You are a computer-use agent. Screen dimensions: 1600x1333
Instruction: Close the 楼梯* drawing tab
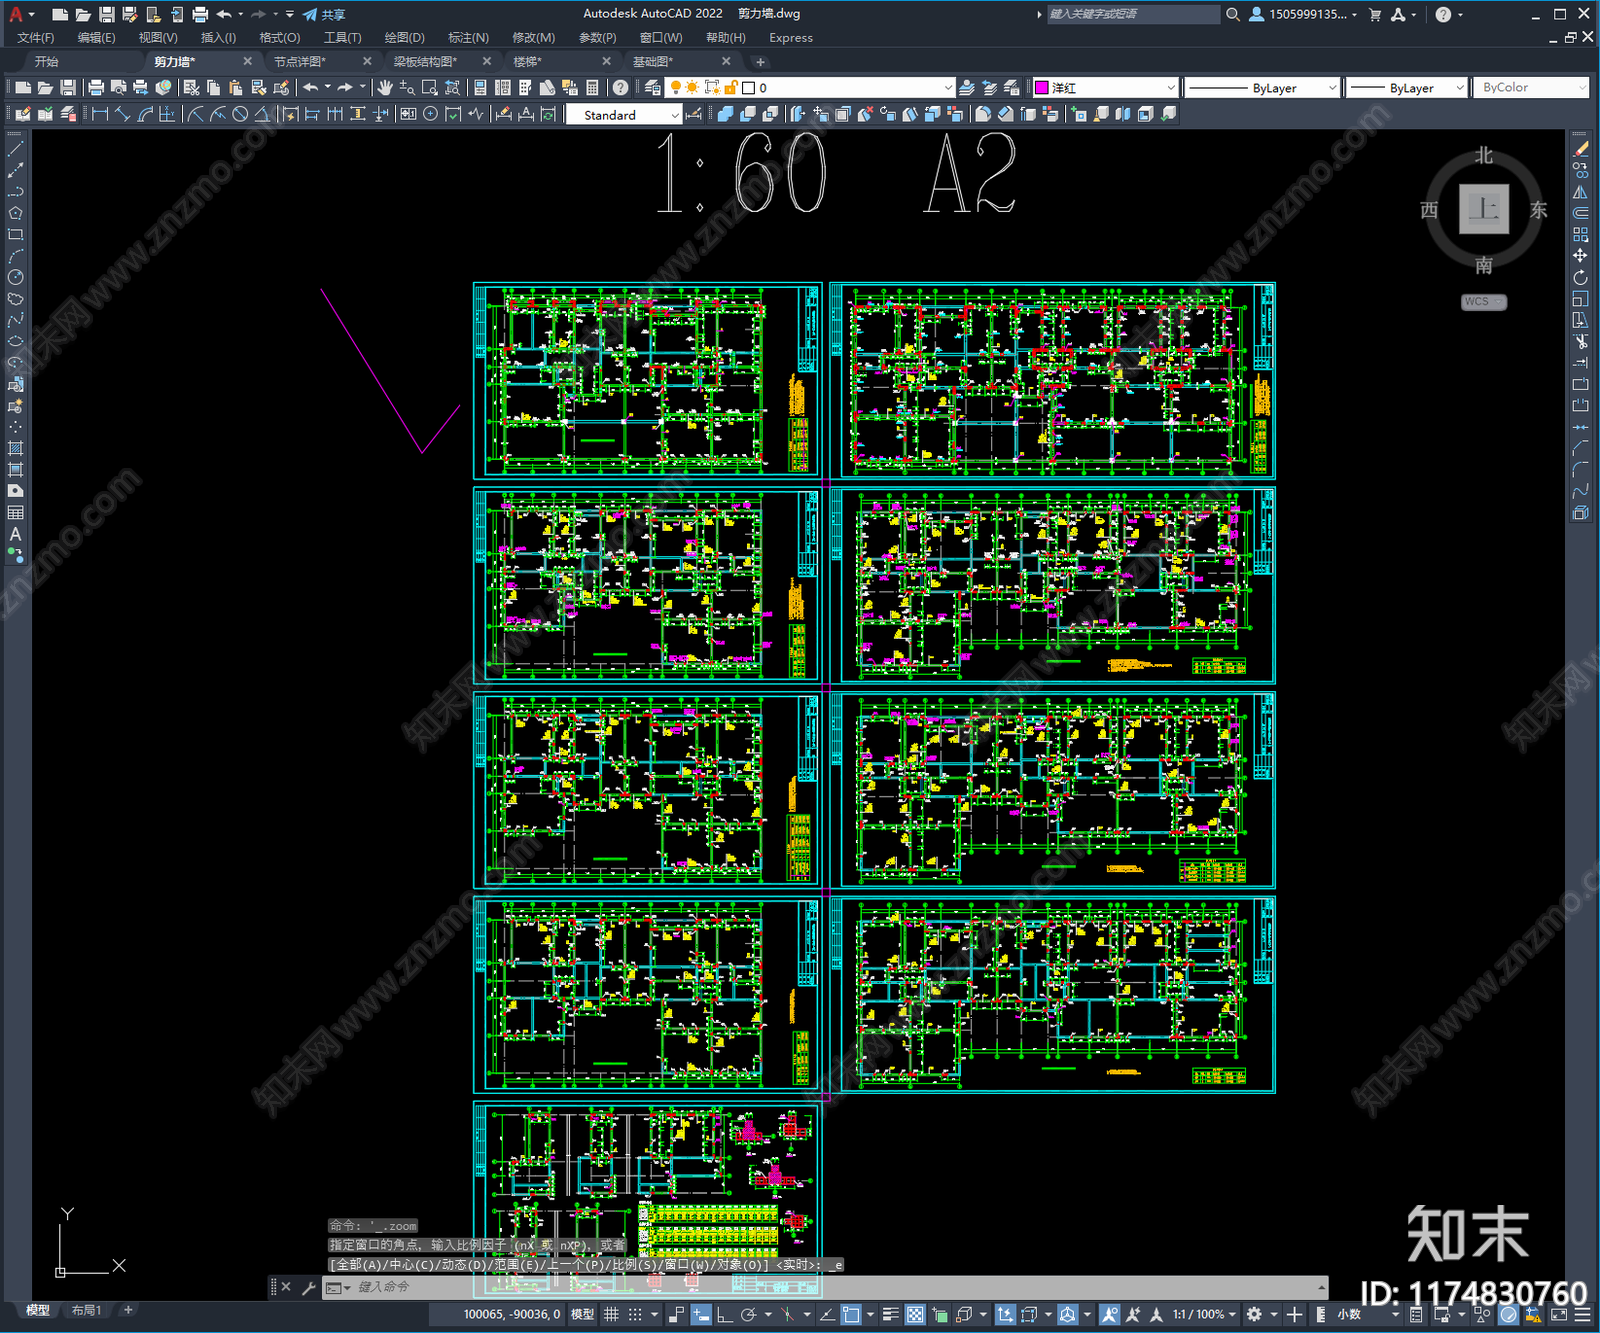point(606,62)
